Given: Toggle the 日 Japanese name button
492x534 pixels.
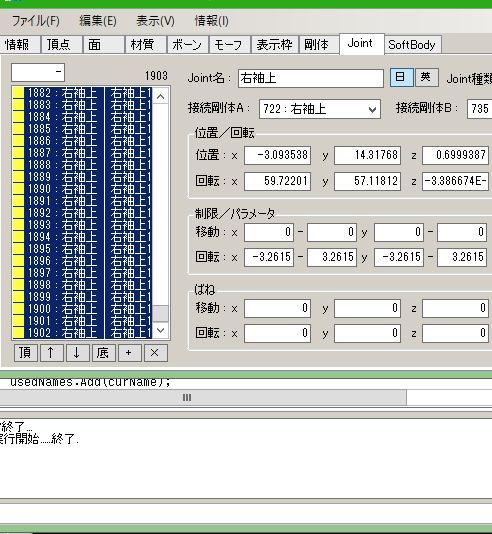Looking at the screenshot, I should click(401, 77).
